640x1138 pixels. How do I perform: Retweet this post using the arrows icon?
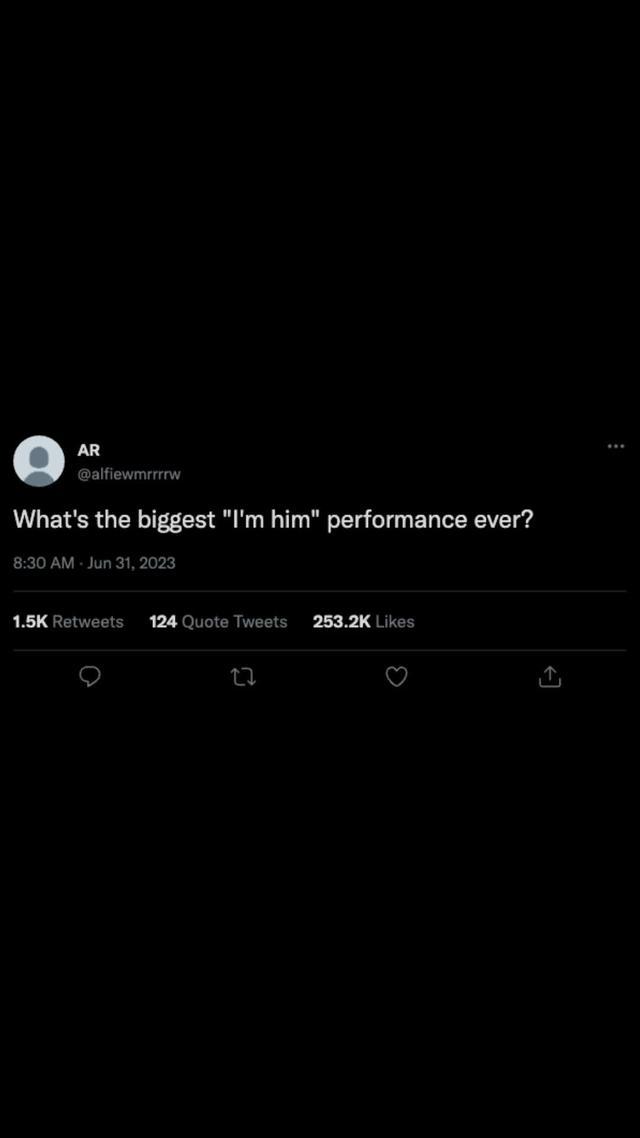click(x=243, y=677)
